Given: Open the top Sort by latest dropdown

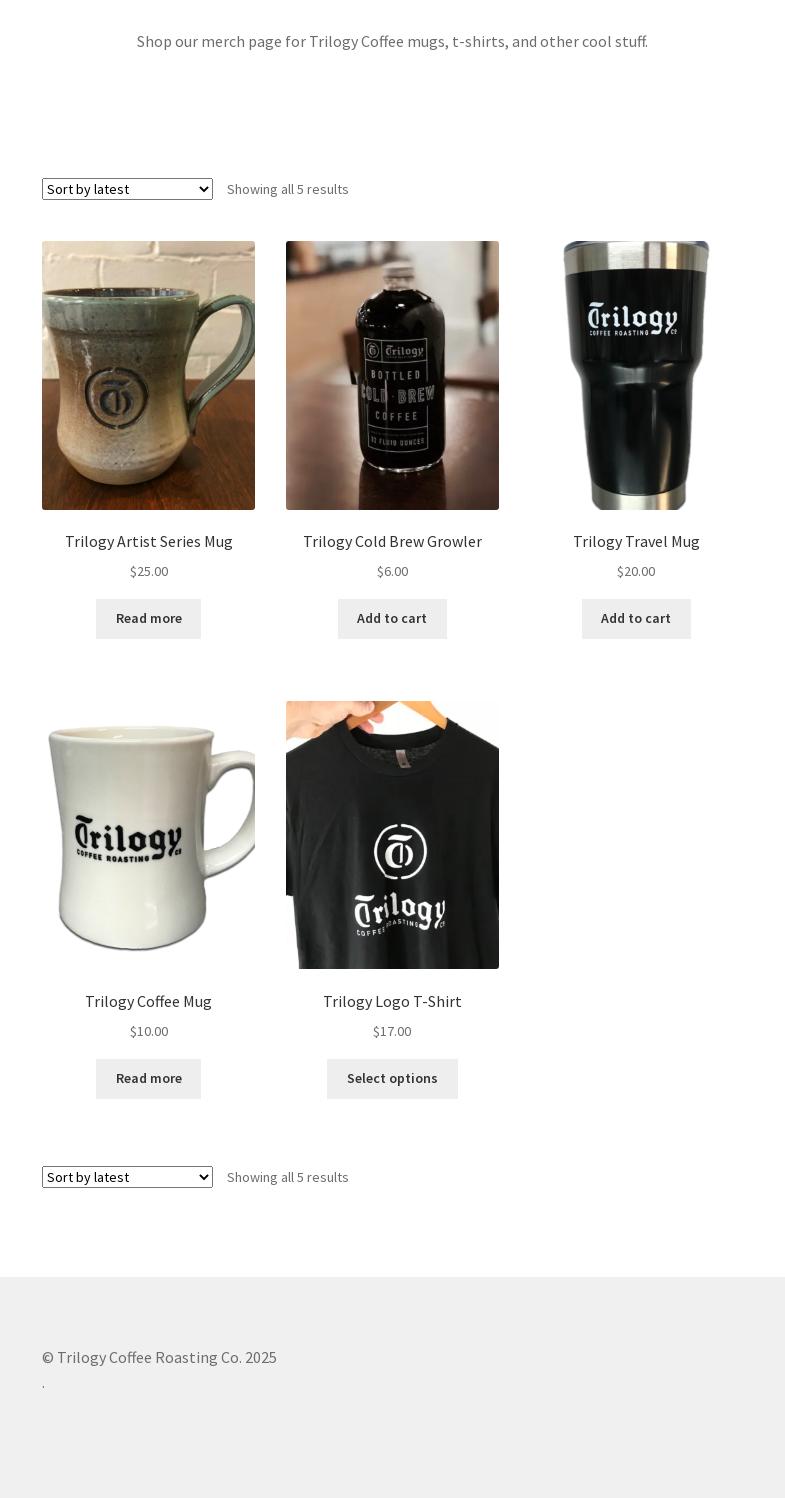Looking at the screenshot, I should (127, 189).
